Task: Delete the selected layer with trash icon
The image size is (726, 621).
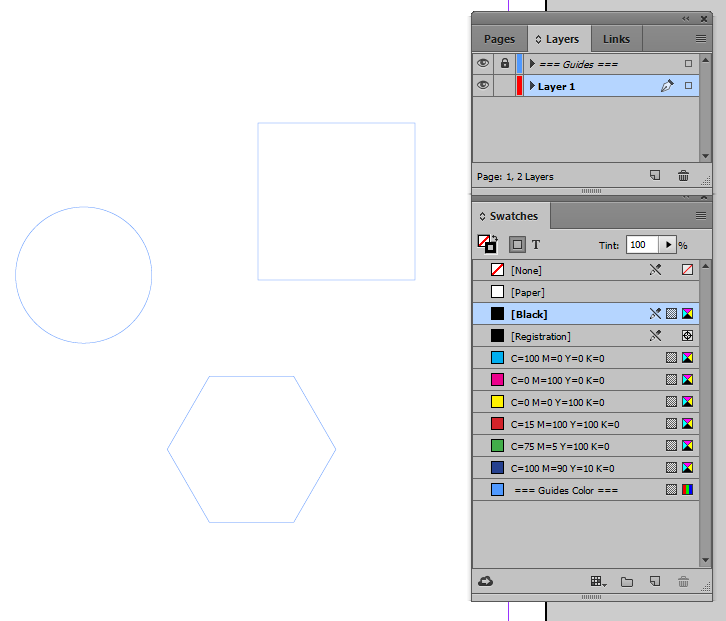Action: click(683, 176)
